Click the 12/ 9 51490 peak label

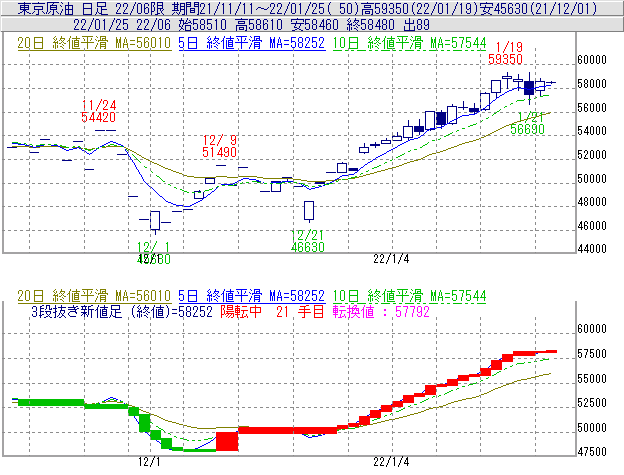click(219, 146)
